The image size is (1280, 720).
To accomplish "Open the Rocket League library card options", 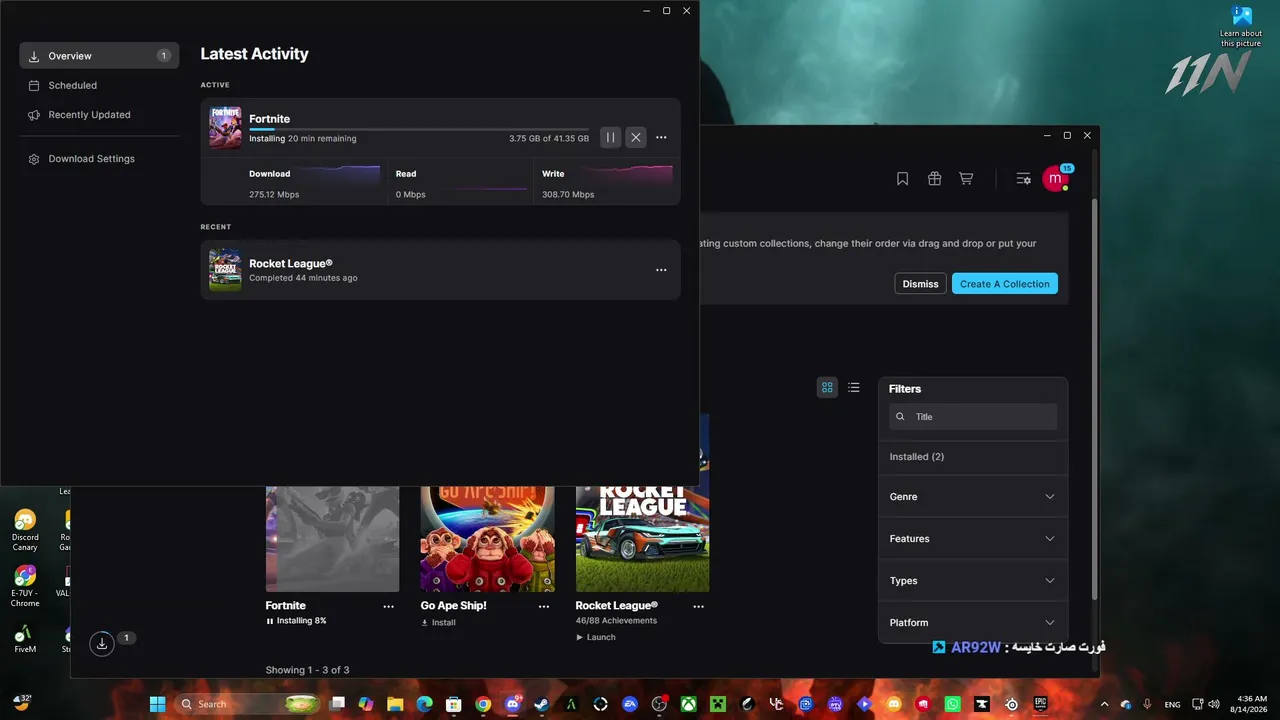I will [699, 606].
